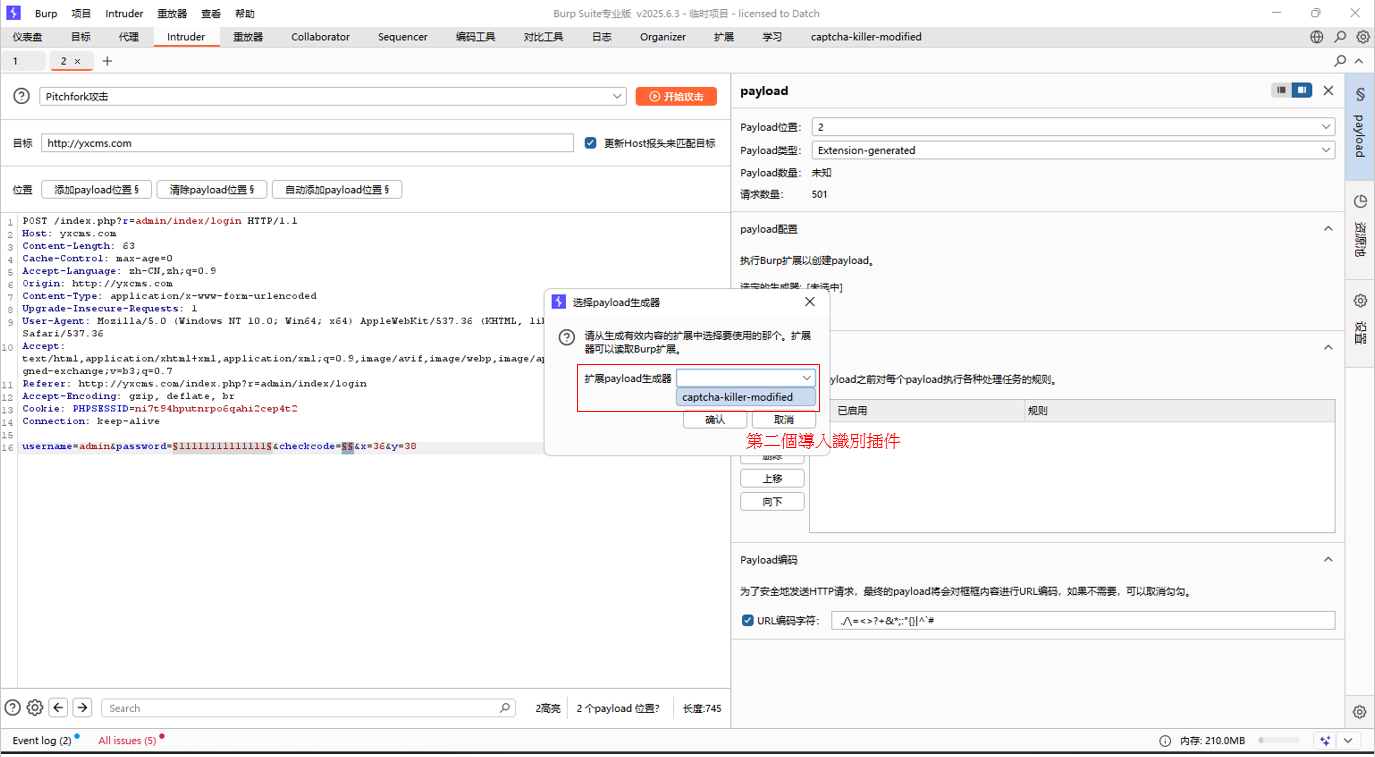Expand the dropdown next to AI sparkle icon

coord(1349,741)
